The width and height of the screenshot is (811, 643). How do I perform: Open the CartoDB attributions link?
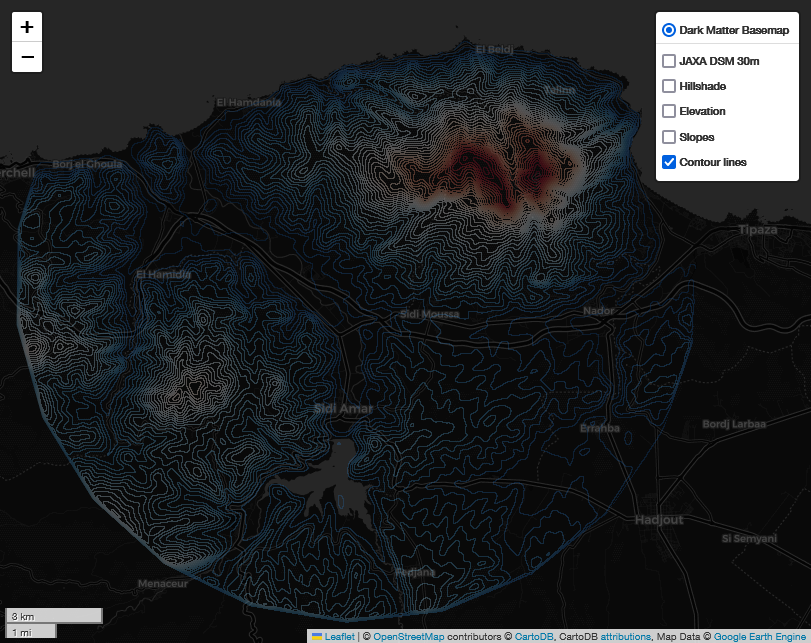click(624, 636)
